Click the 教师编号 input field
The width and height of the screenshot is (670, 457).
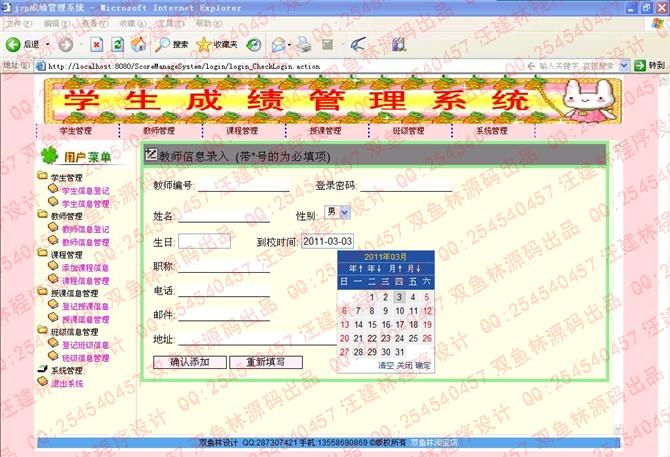244,185
